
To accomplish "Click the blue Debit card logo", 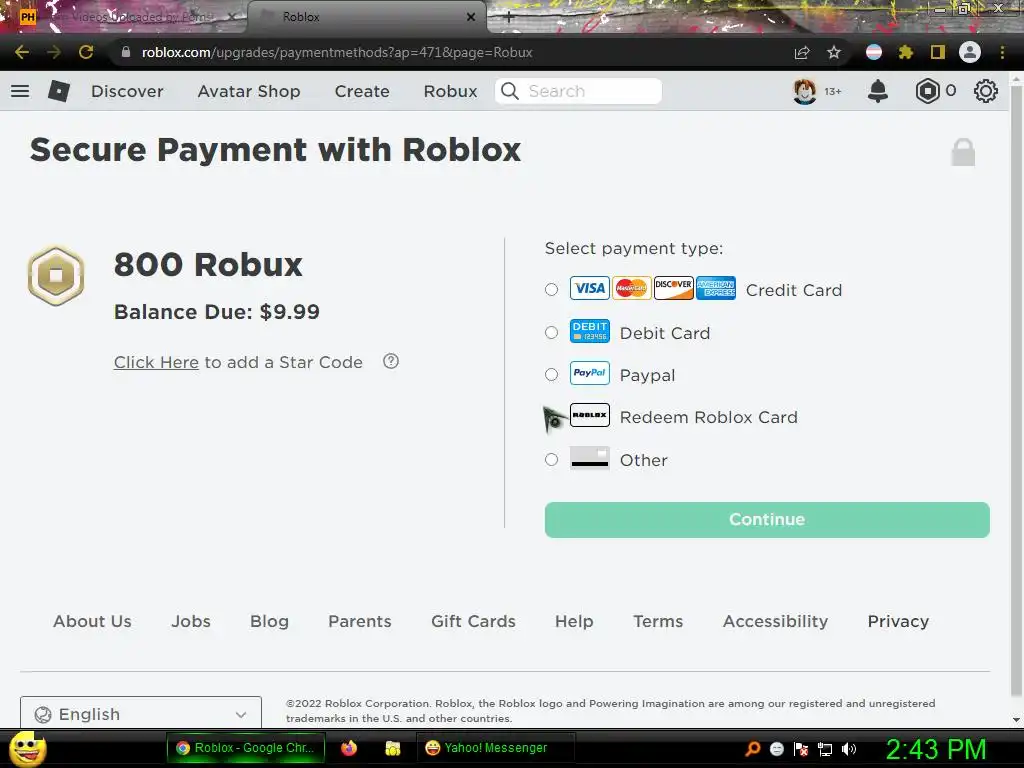I will (590, 330).
